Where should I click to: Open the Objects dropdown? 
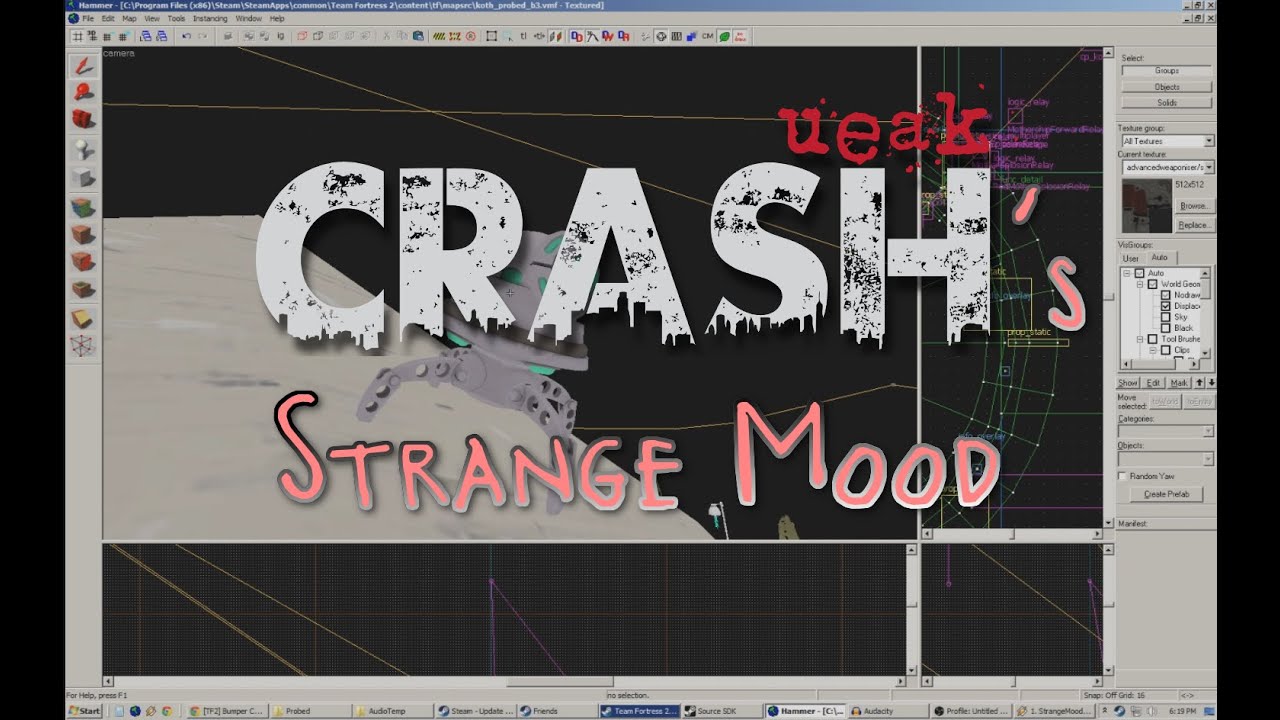[x=1209, y=459]
